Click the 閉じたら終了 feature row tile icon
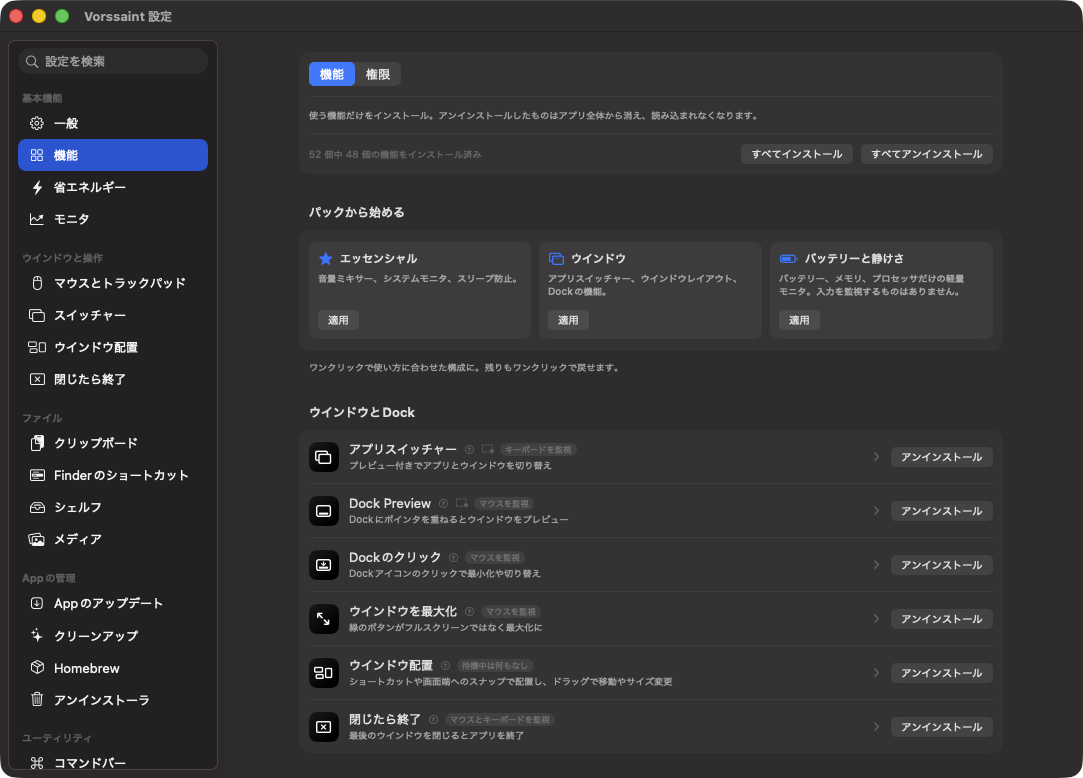 pos(323,727)
